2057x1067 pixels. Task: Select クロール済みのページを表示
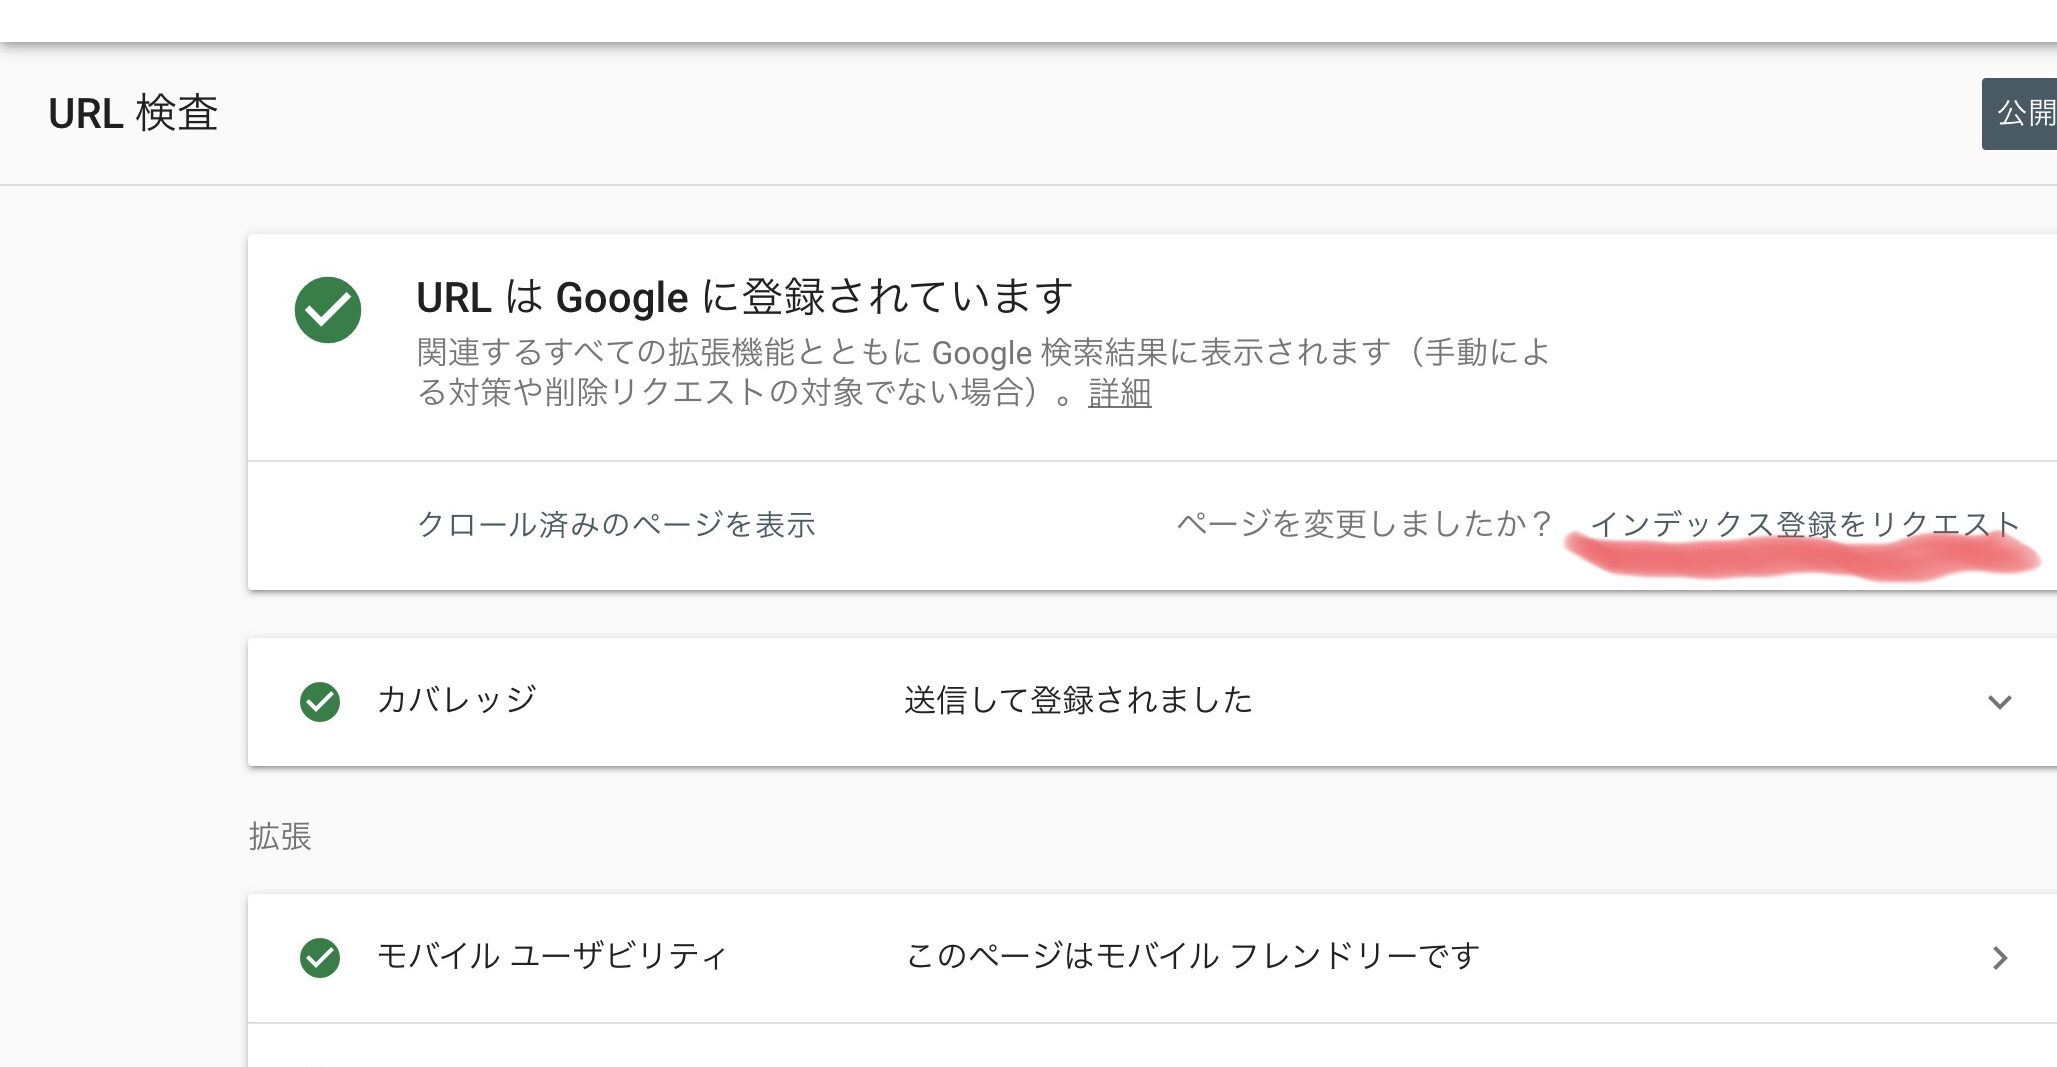pyautogui.click(x=616, y=525)
